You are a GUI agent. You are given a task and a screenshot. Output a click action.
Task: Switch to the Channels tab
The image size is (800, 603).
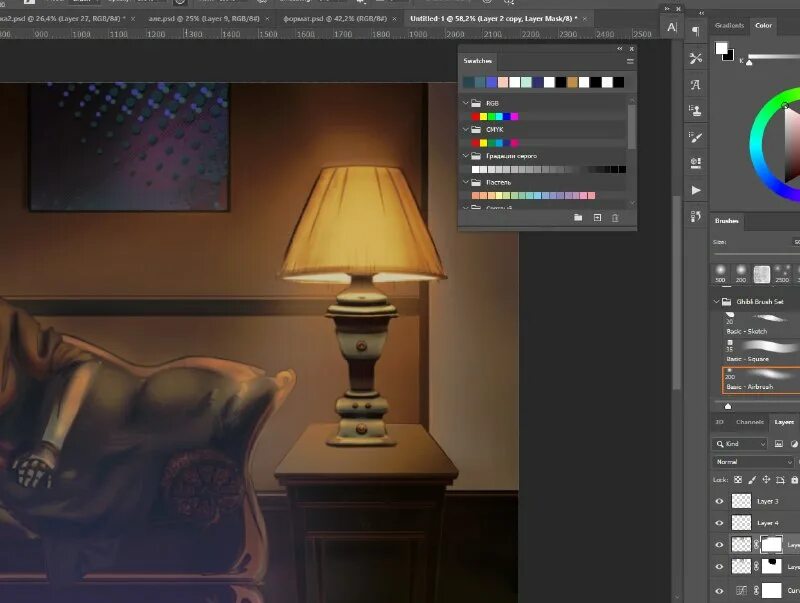tap(749, 422)
